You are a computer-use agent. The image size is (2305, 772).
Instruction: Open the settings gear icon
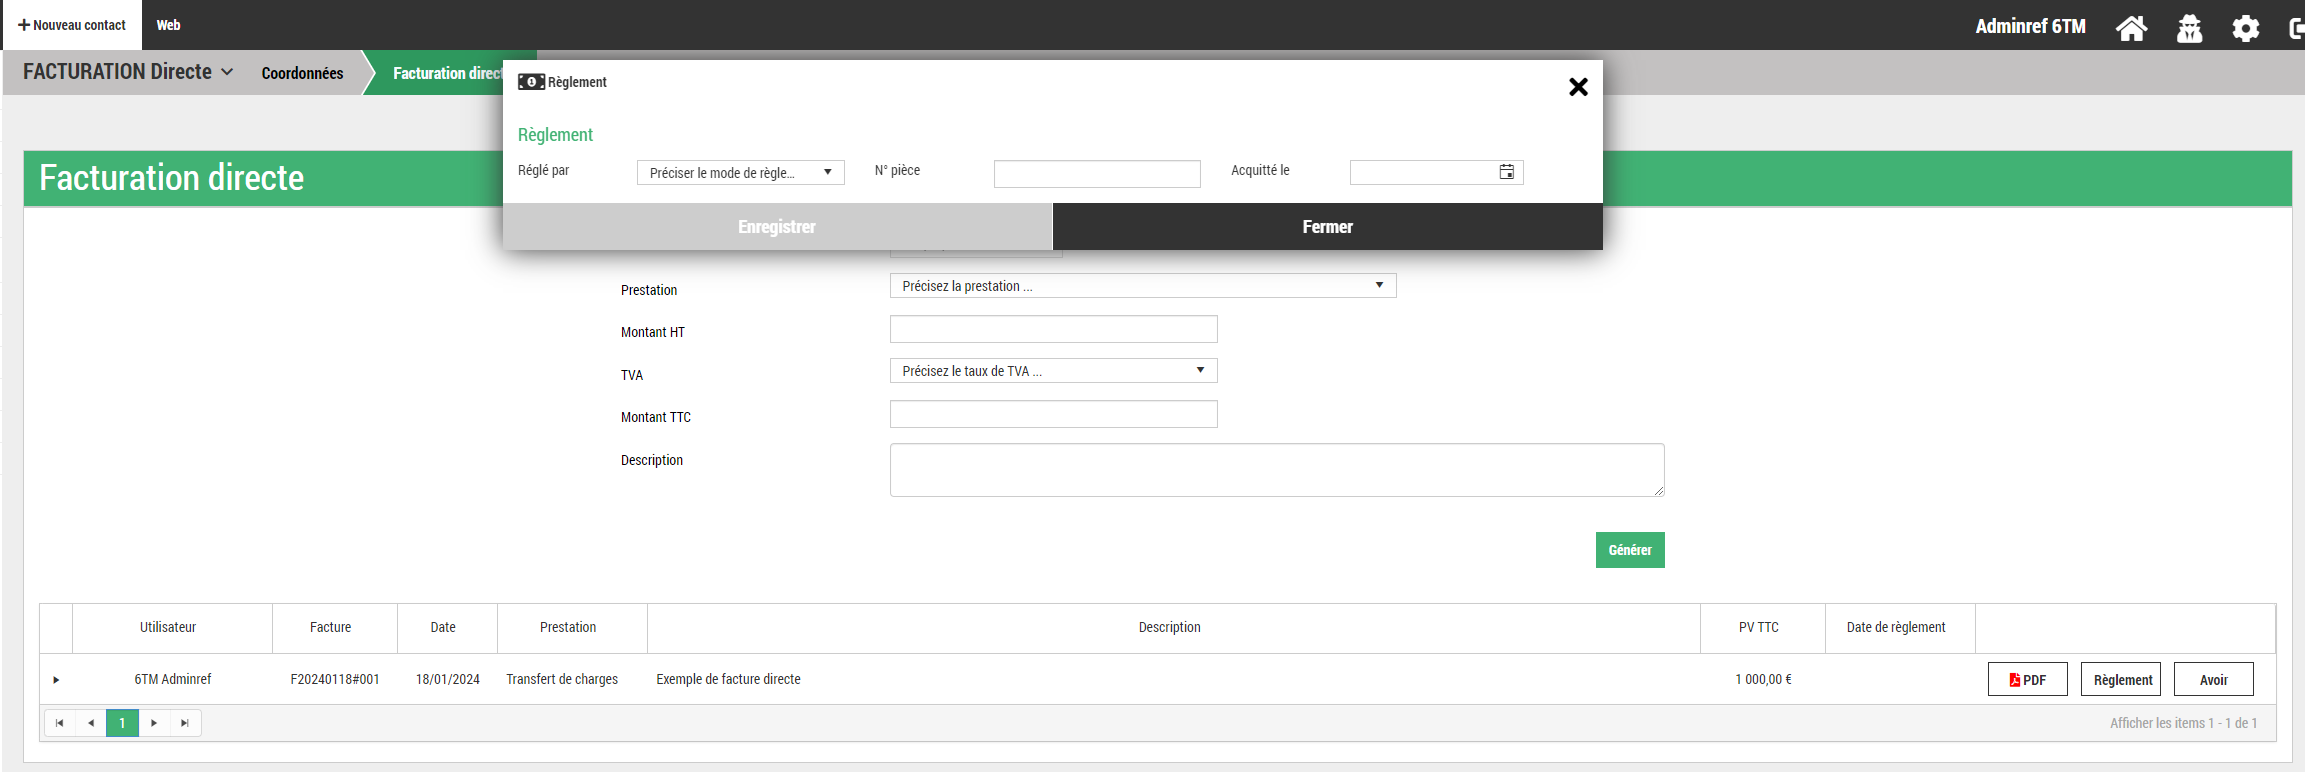point(2245,28)
